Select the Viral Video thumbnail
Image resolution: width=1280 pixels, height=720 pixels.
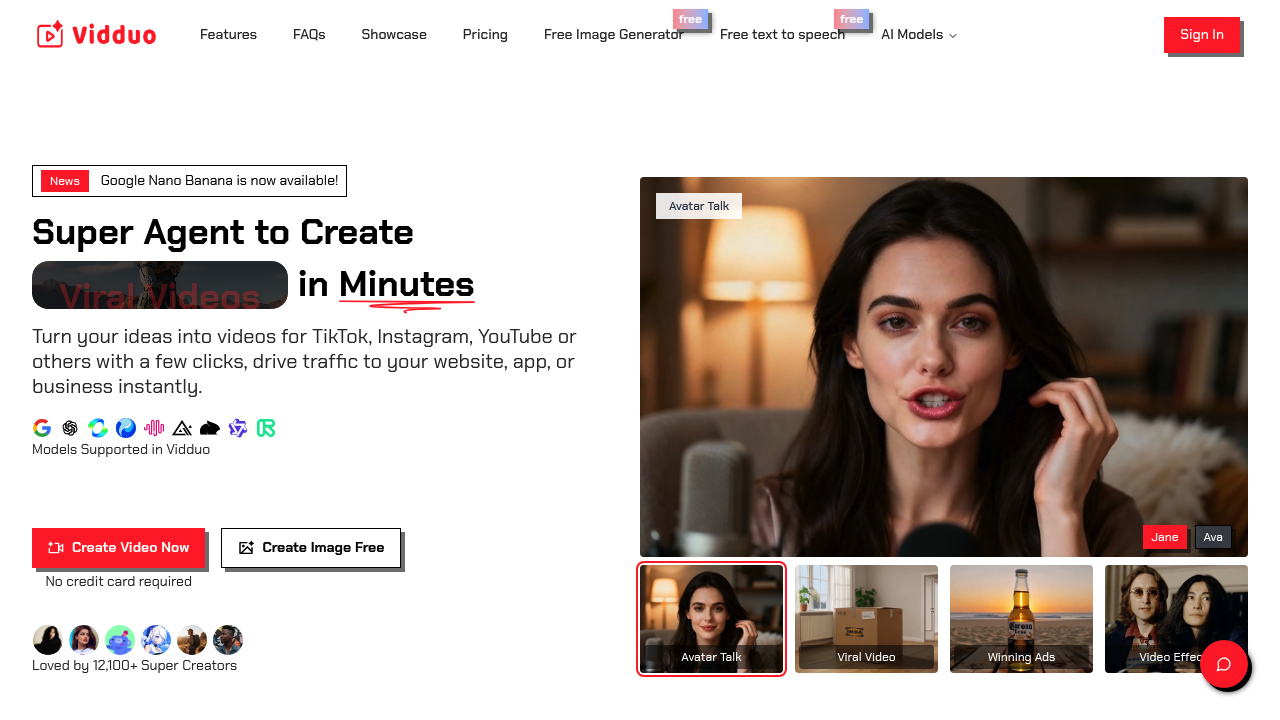click(x=866, y=619)
